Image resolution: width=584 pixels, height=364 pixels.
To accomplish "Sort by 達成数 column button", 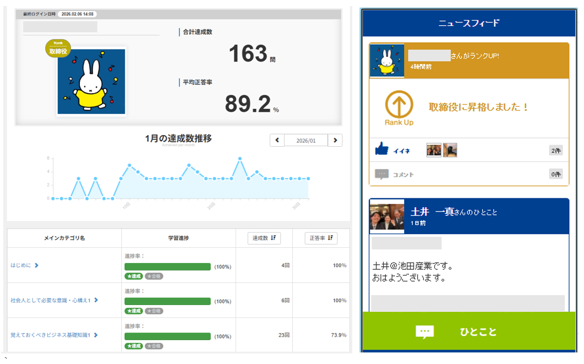I will (264, 238).
